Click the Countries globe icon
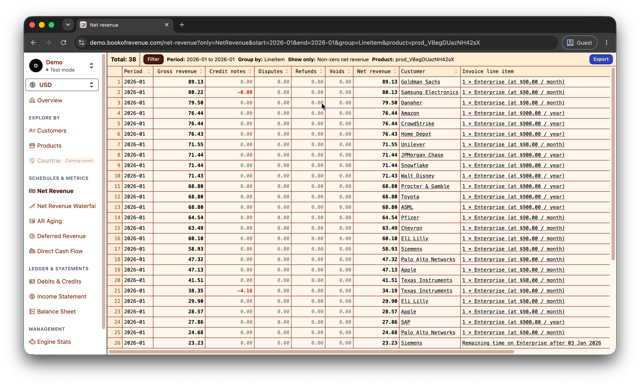 click(x=32, y=161)
